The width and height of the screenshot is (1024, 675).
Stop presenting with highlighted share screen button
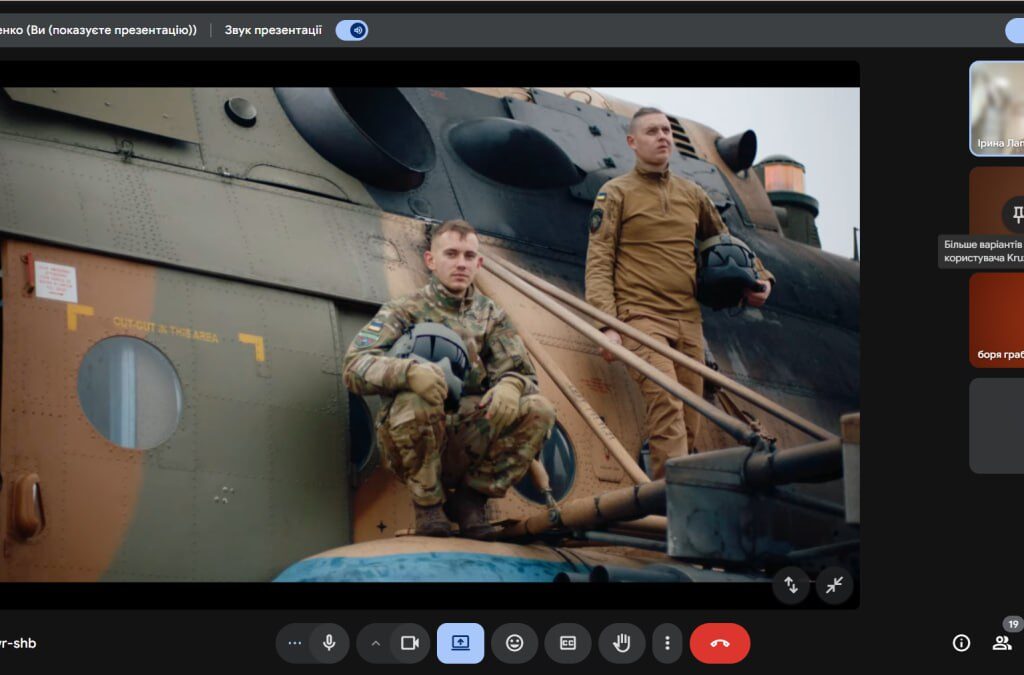460,643
